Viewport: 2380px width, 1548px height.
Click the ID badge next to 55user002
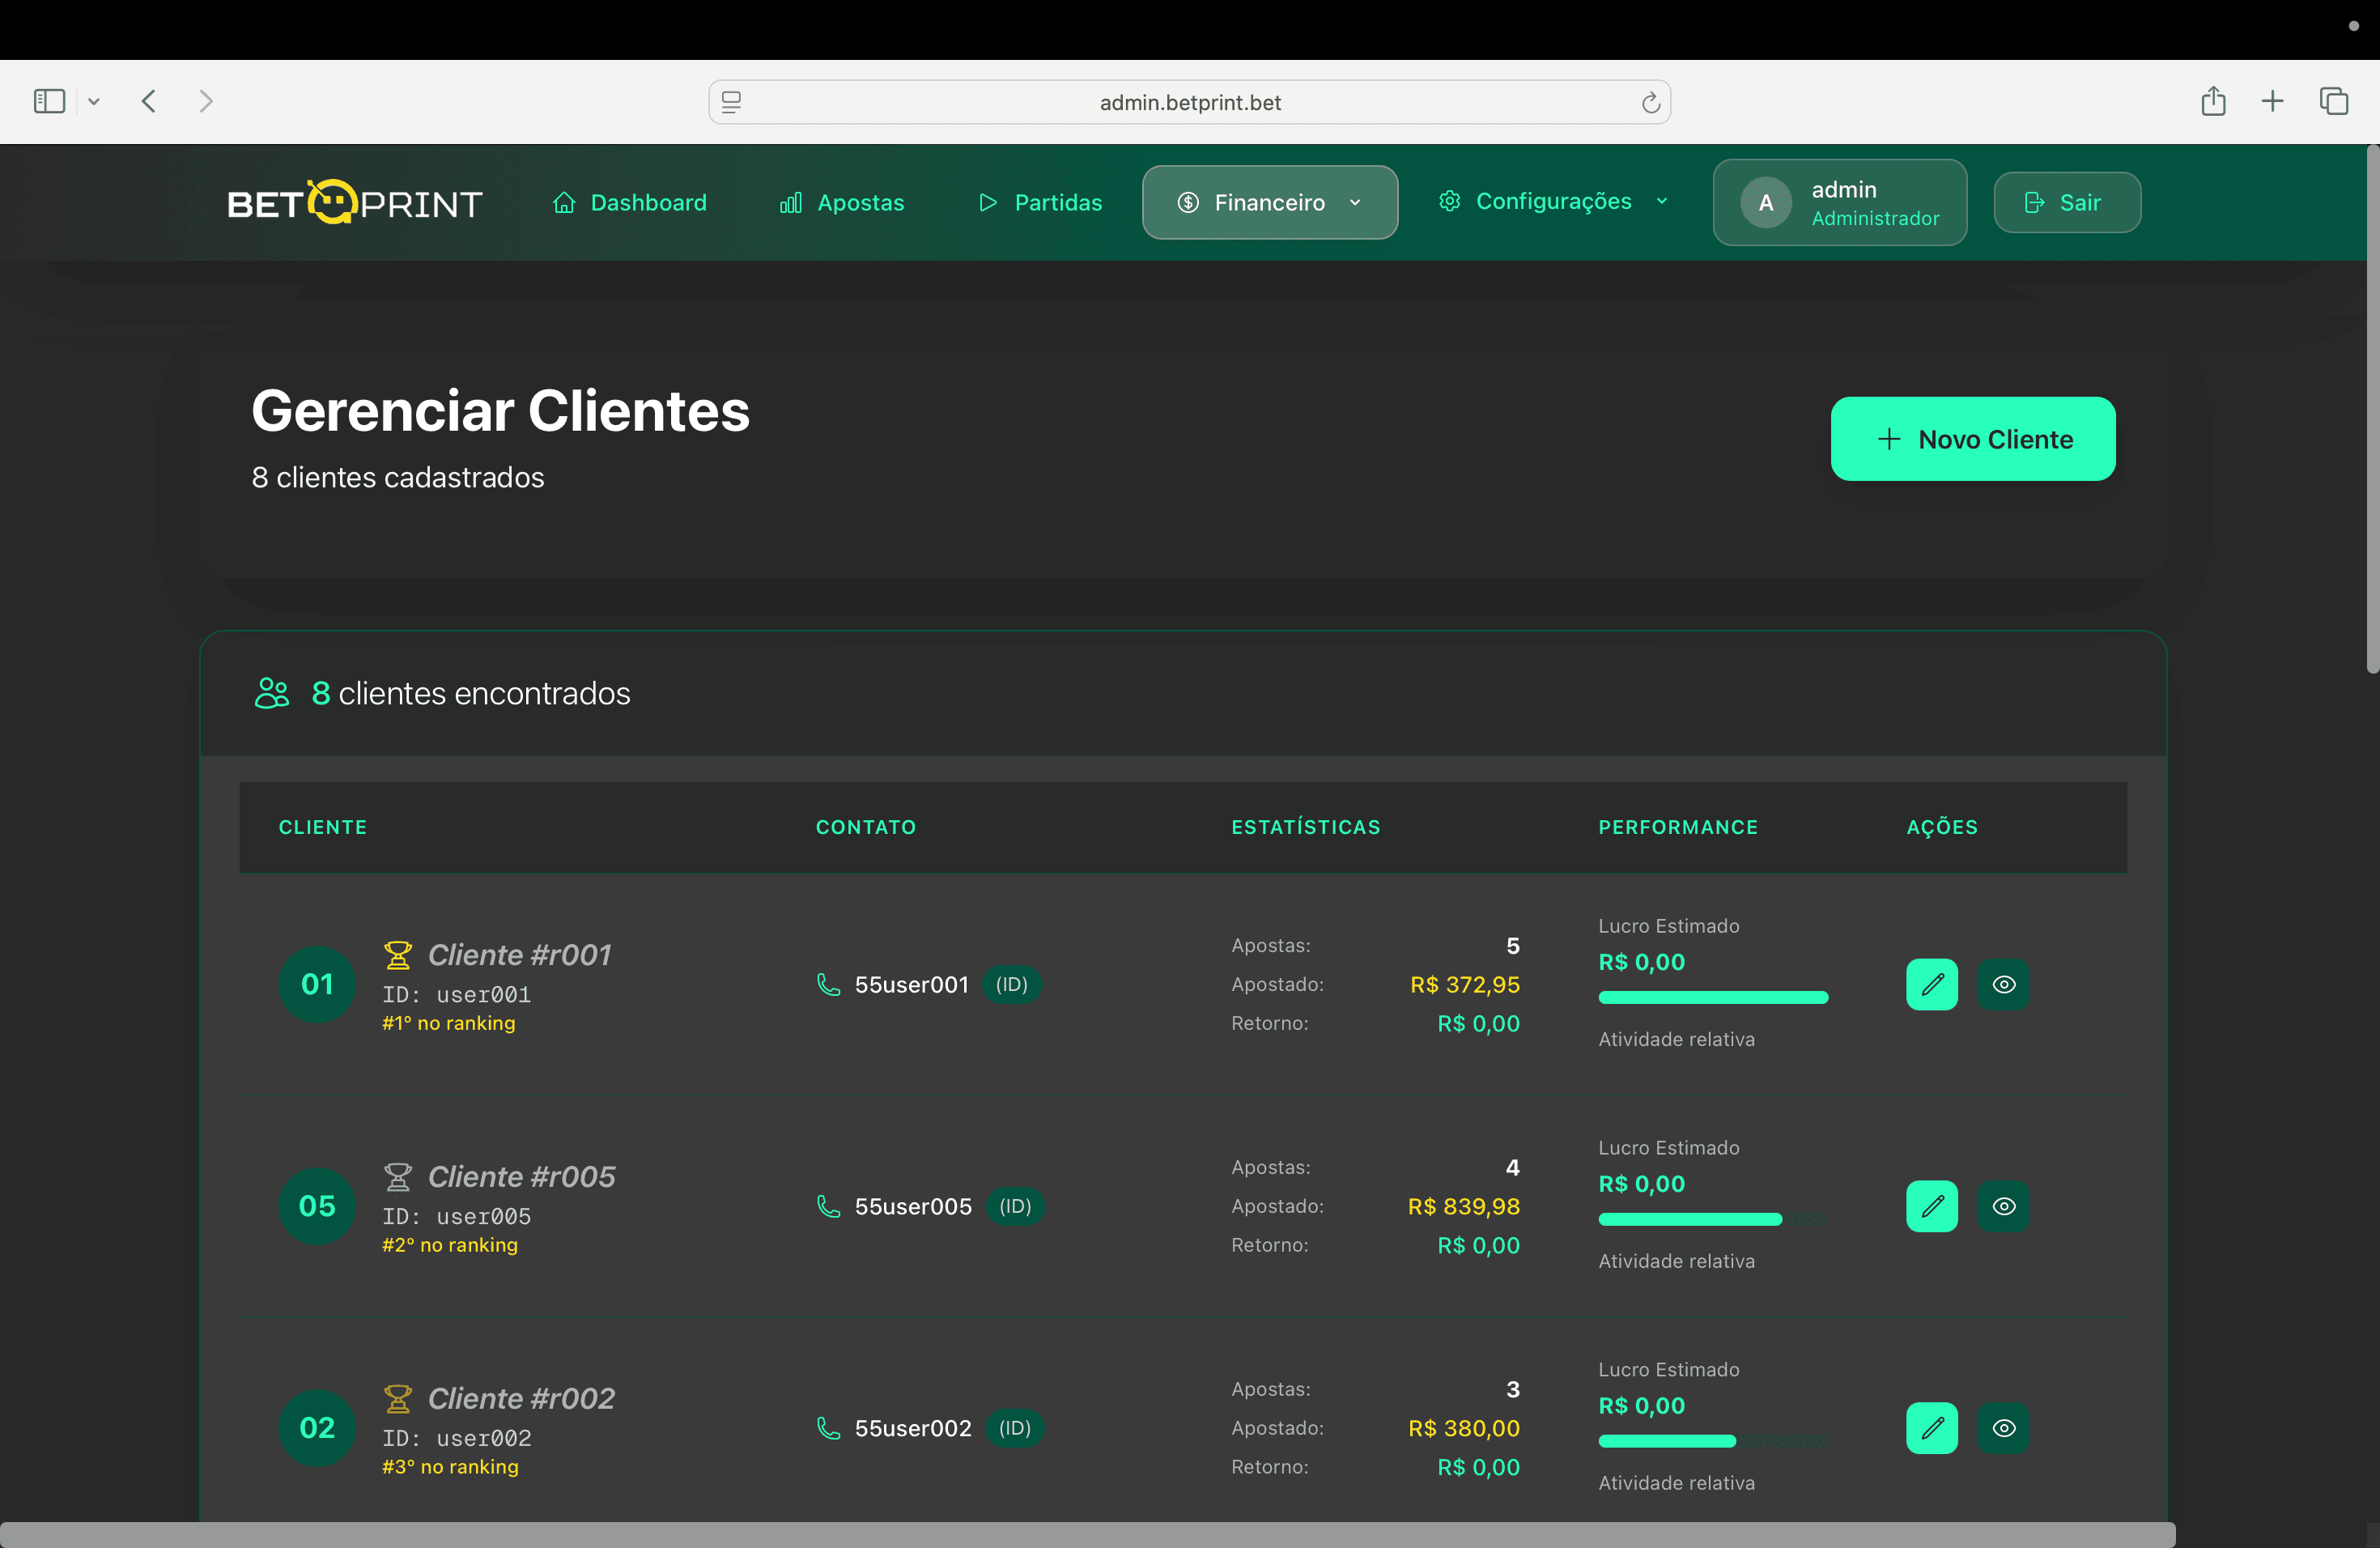1015,1428
